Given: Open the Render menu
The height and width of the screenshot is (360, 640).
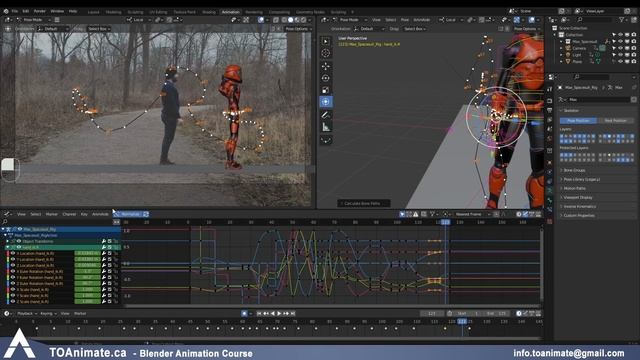Looking at the screenshot, I should (x=40, y=11).
